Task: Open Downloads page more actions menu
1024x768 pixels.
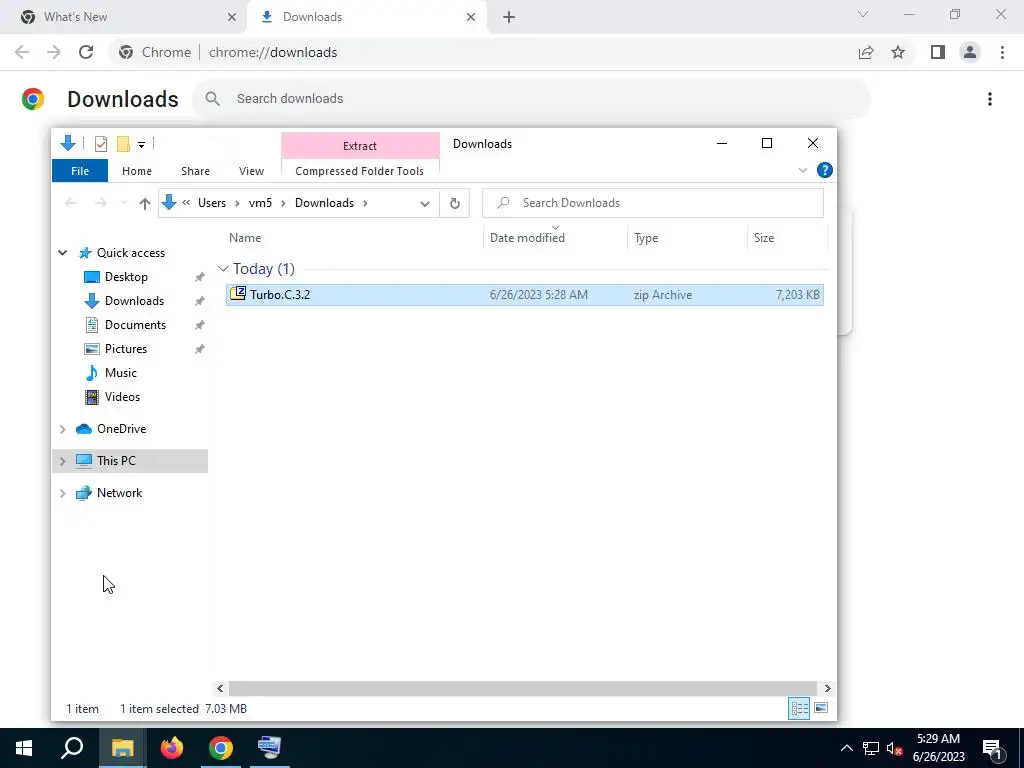Action: point(990,99)
